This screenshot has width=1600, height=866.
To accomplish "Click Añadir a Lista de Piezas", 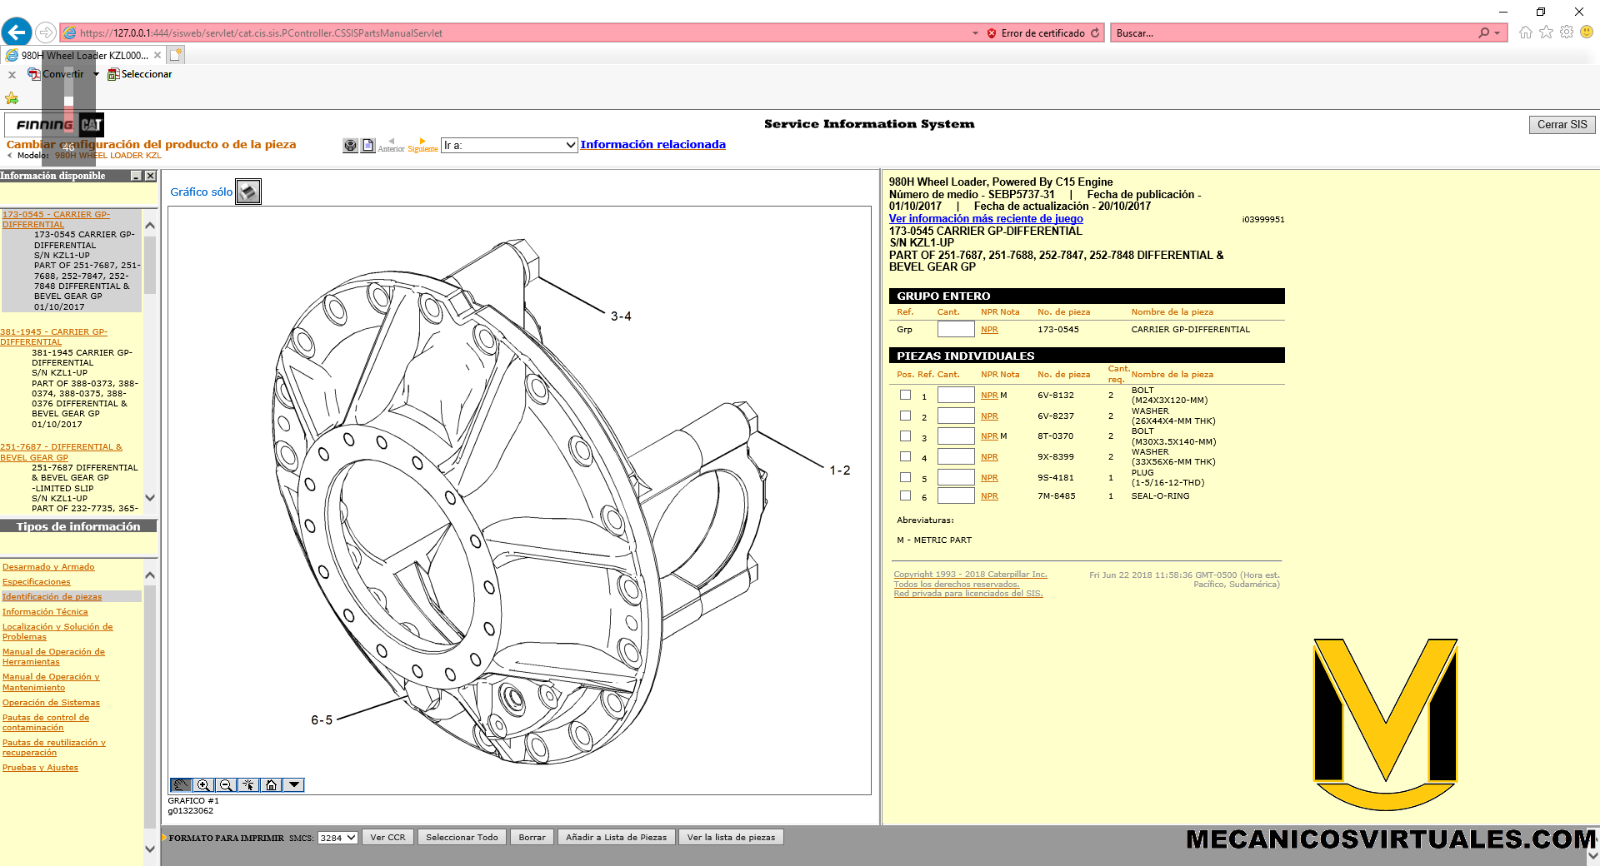I will [616, 837].
